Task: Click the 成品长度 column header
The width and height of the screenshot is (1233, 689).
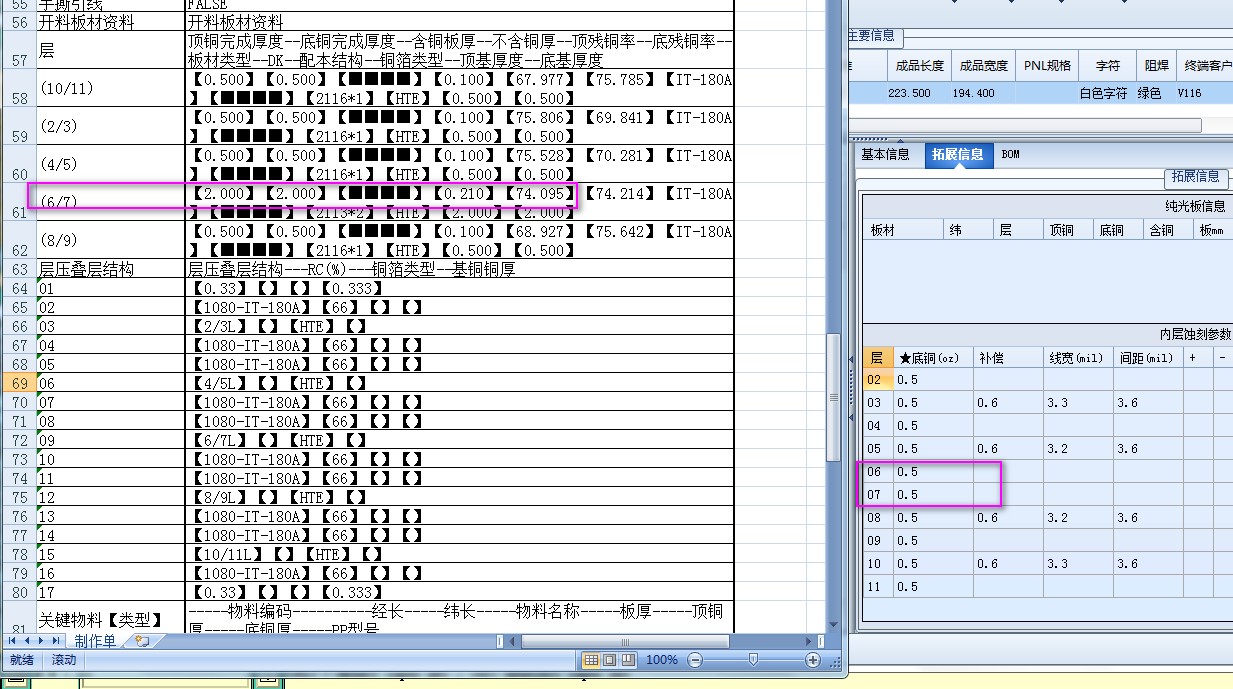Action: click(918, 66)
